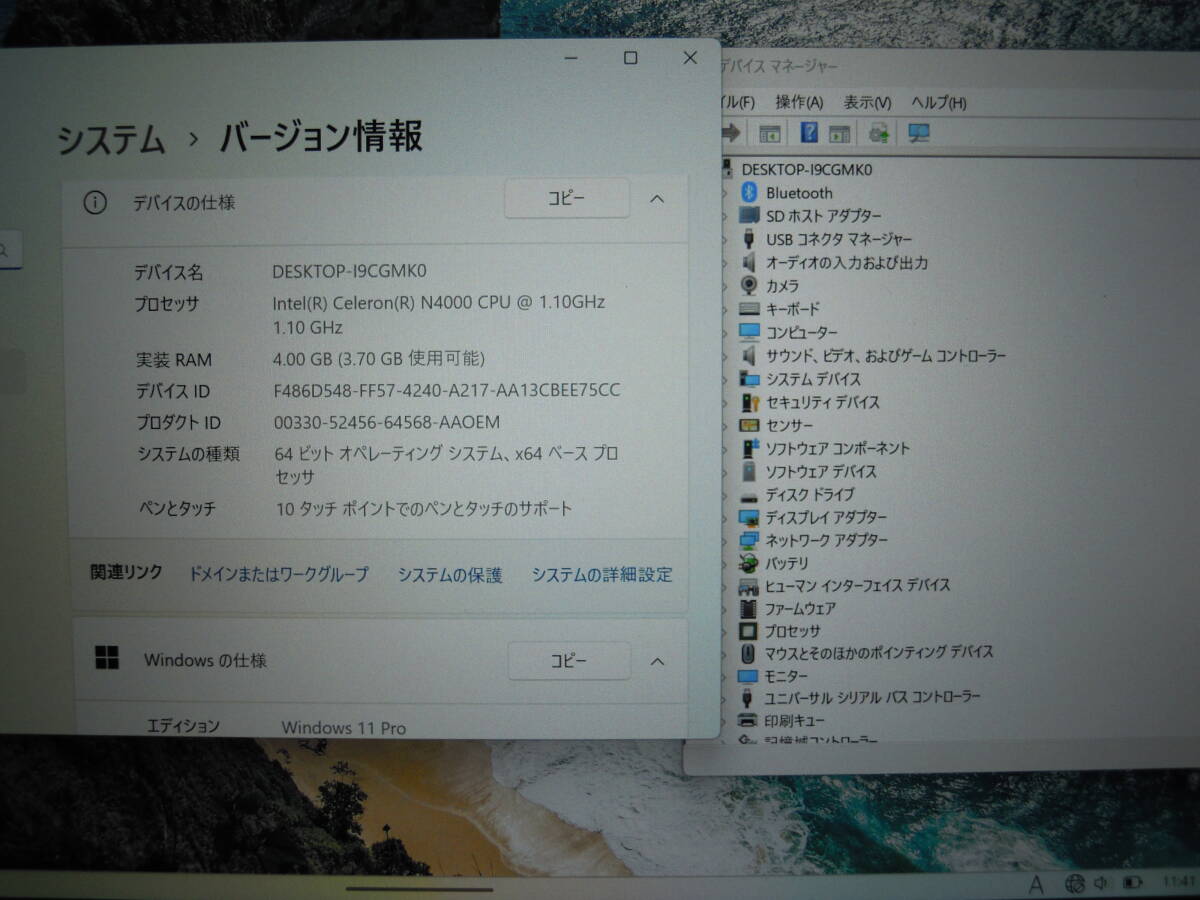Image resolution: width=1200 pixels, height=900 pixels.
Task: Click the USB コネクタ マネージャー icon
Action: pyautogui.click(x=750, y=239)
